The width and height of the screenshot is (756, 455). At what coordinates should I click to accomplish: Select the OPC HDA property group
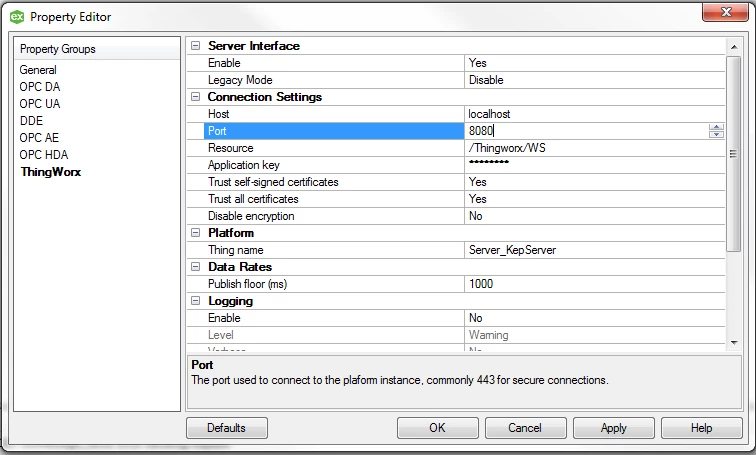44,155
